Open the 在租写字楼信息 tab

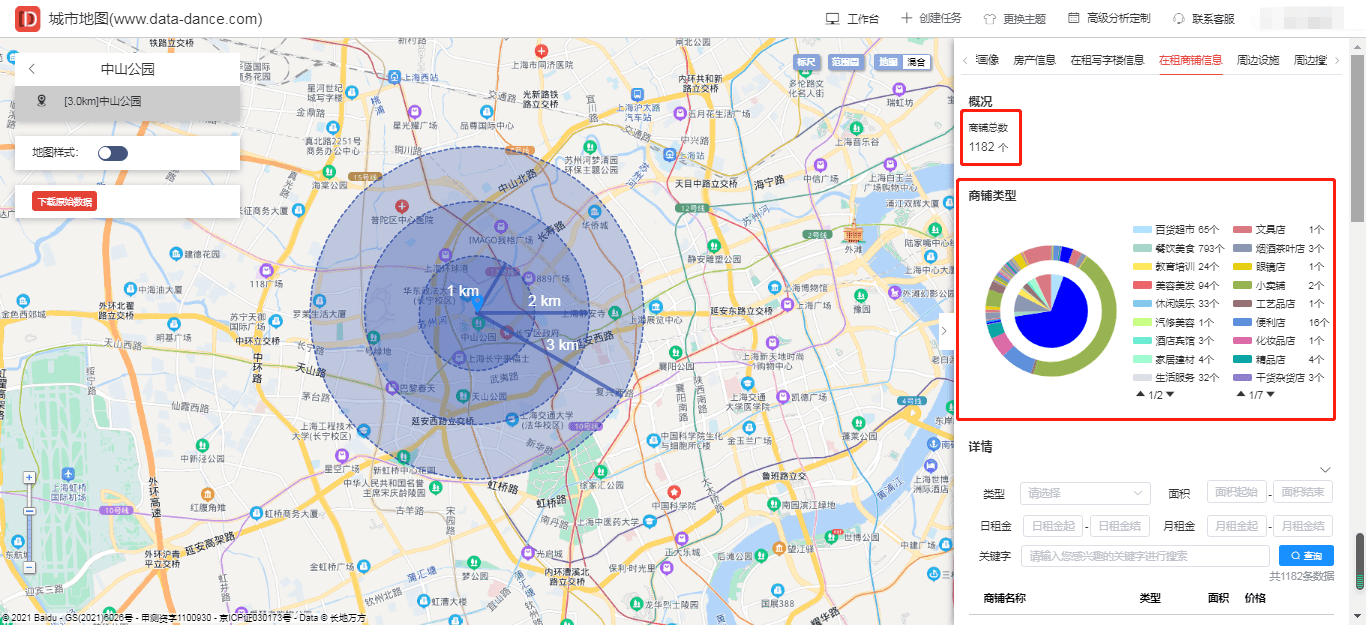tap(1107, 60)
